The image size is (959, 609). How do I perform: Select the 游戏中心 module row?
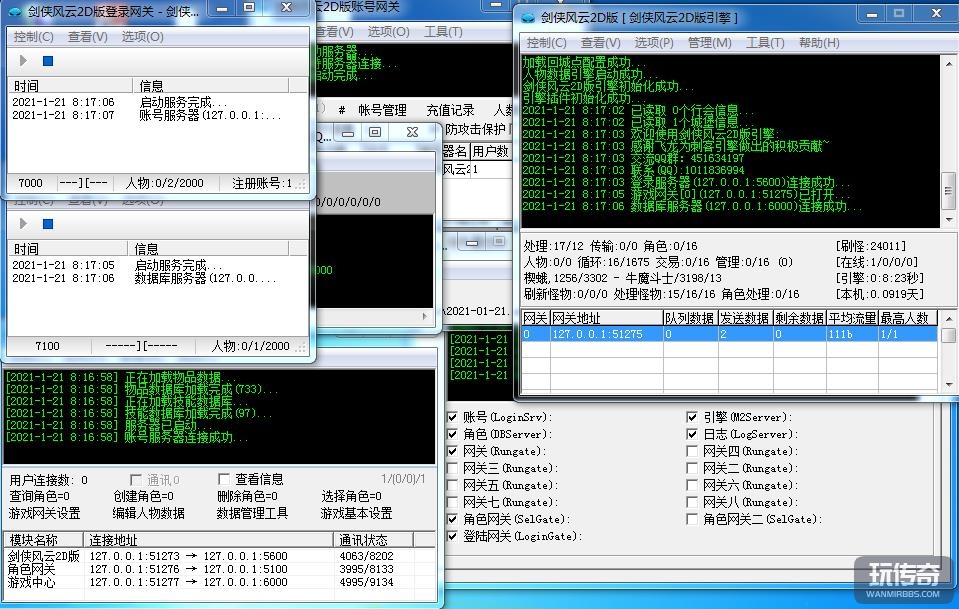pos(220,582)
